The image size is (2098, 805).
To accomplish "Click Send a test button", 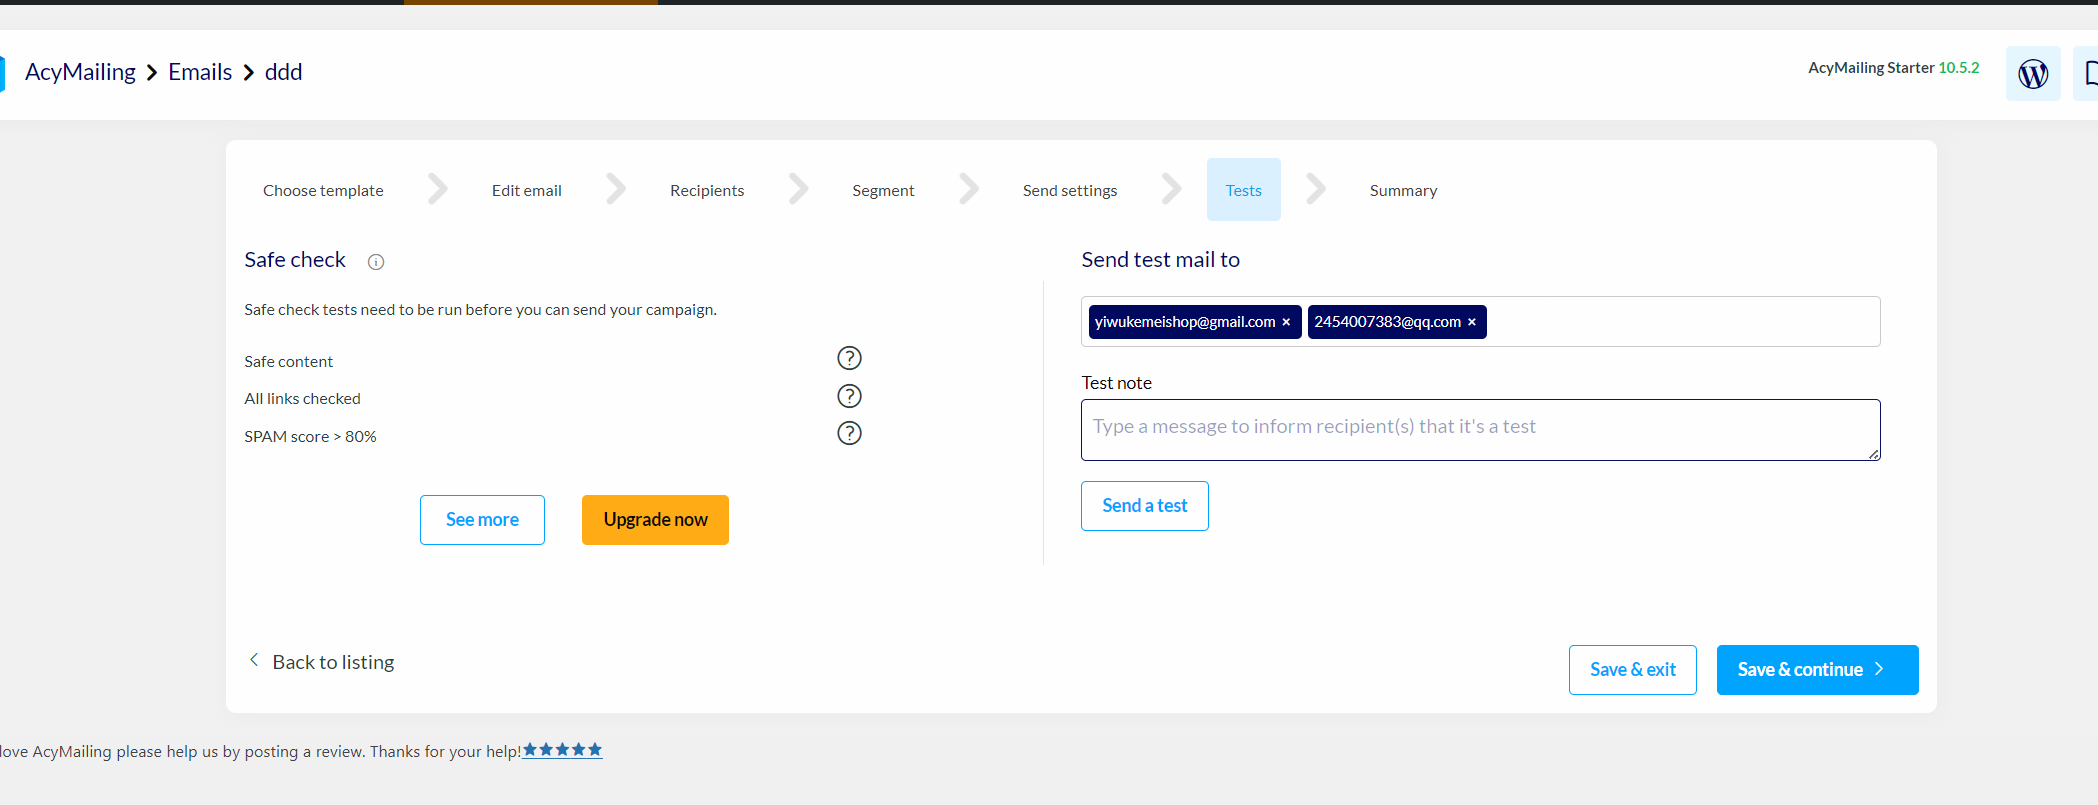I will click(x=1144, y=506).
